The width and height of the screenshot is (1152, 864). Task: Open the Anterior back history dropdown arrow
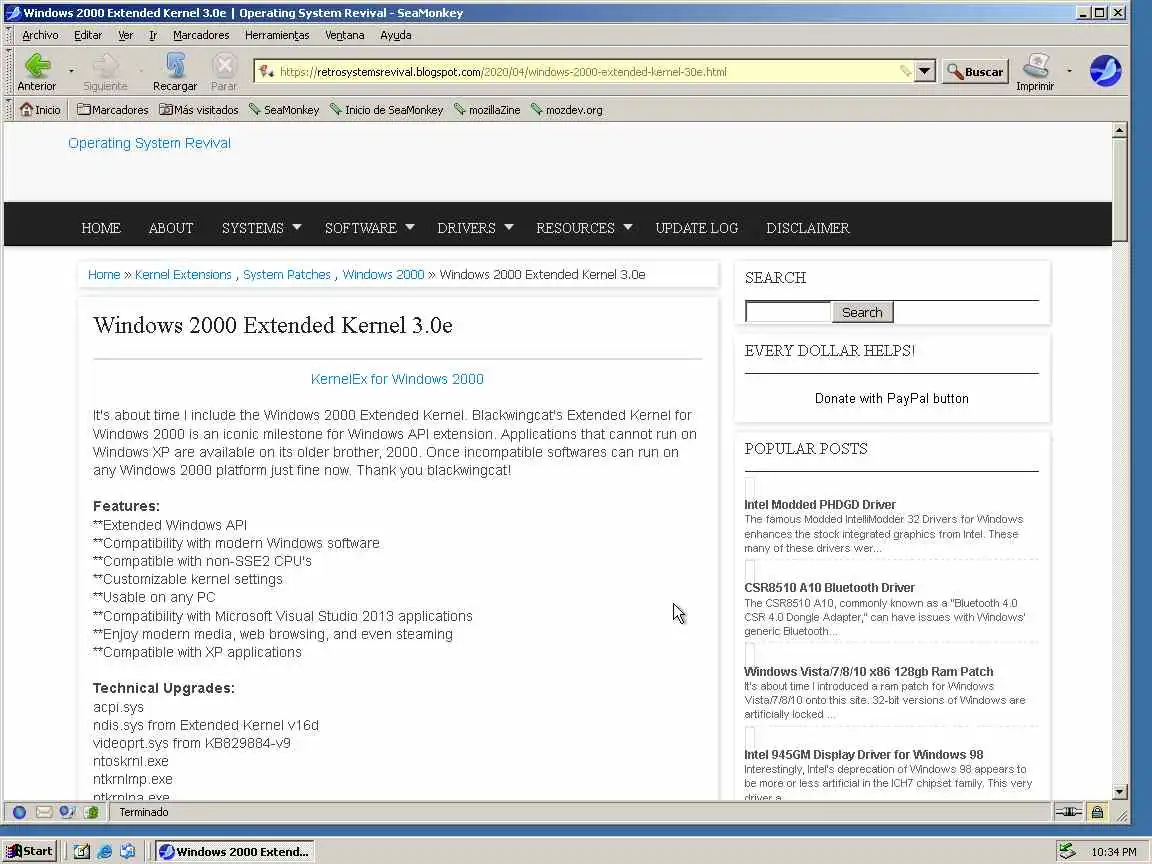pos(71,71)
